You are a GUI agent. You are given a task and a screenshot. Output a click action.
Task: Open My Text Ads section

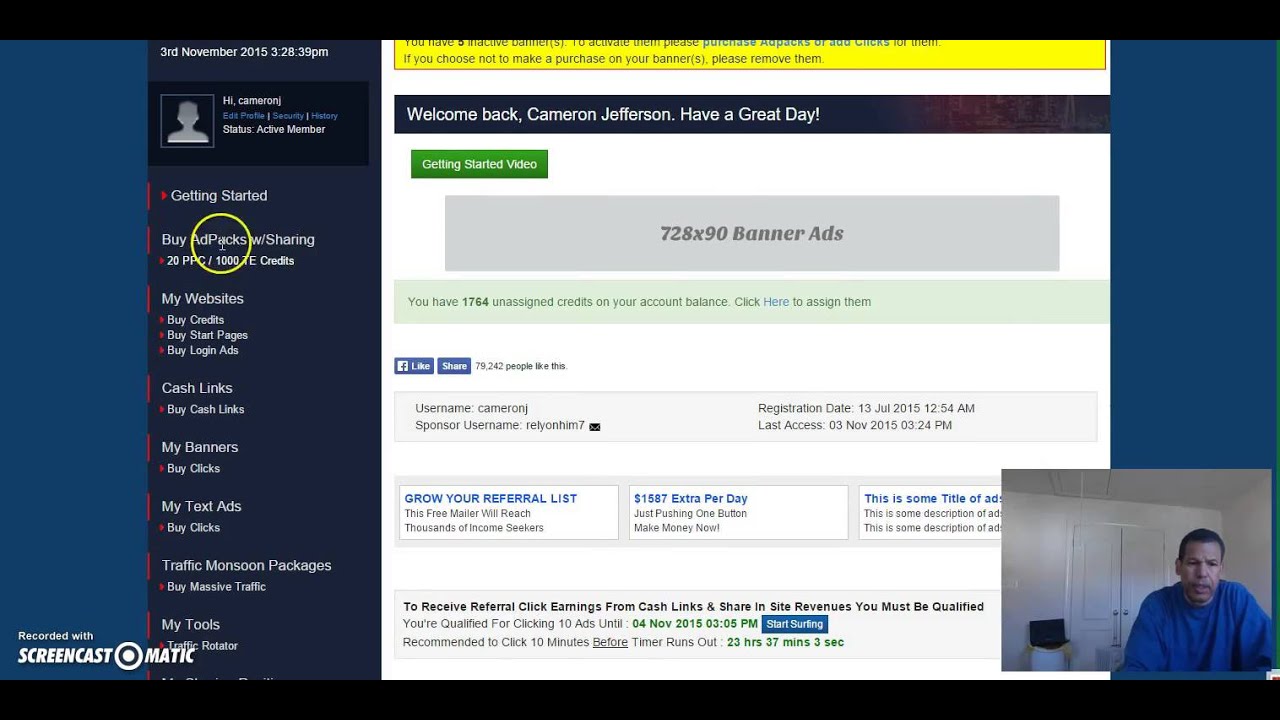pyautogui.click(x=201, y=506)
